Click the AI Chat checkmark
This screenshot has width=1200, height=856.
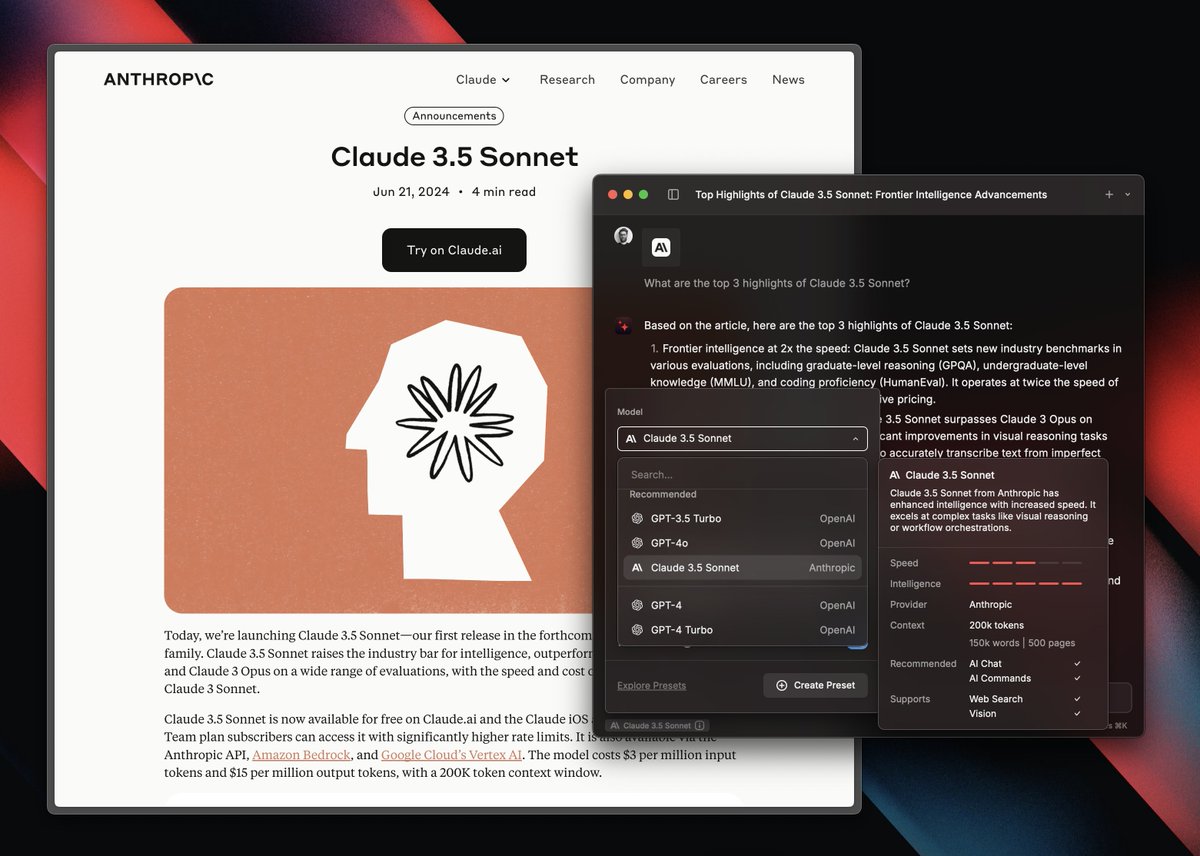pos(1077,664)
